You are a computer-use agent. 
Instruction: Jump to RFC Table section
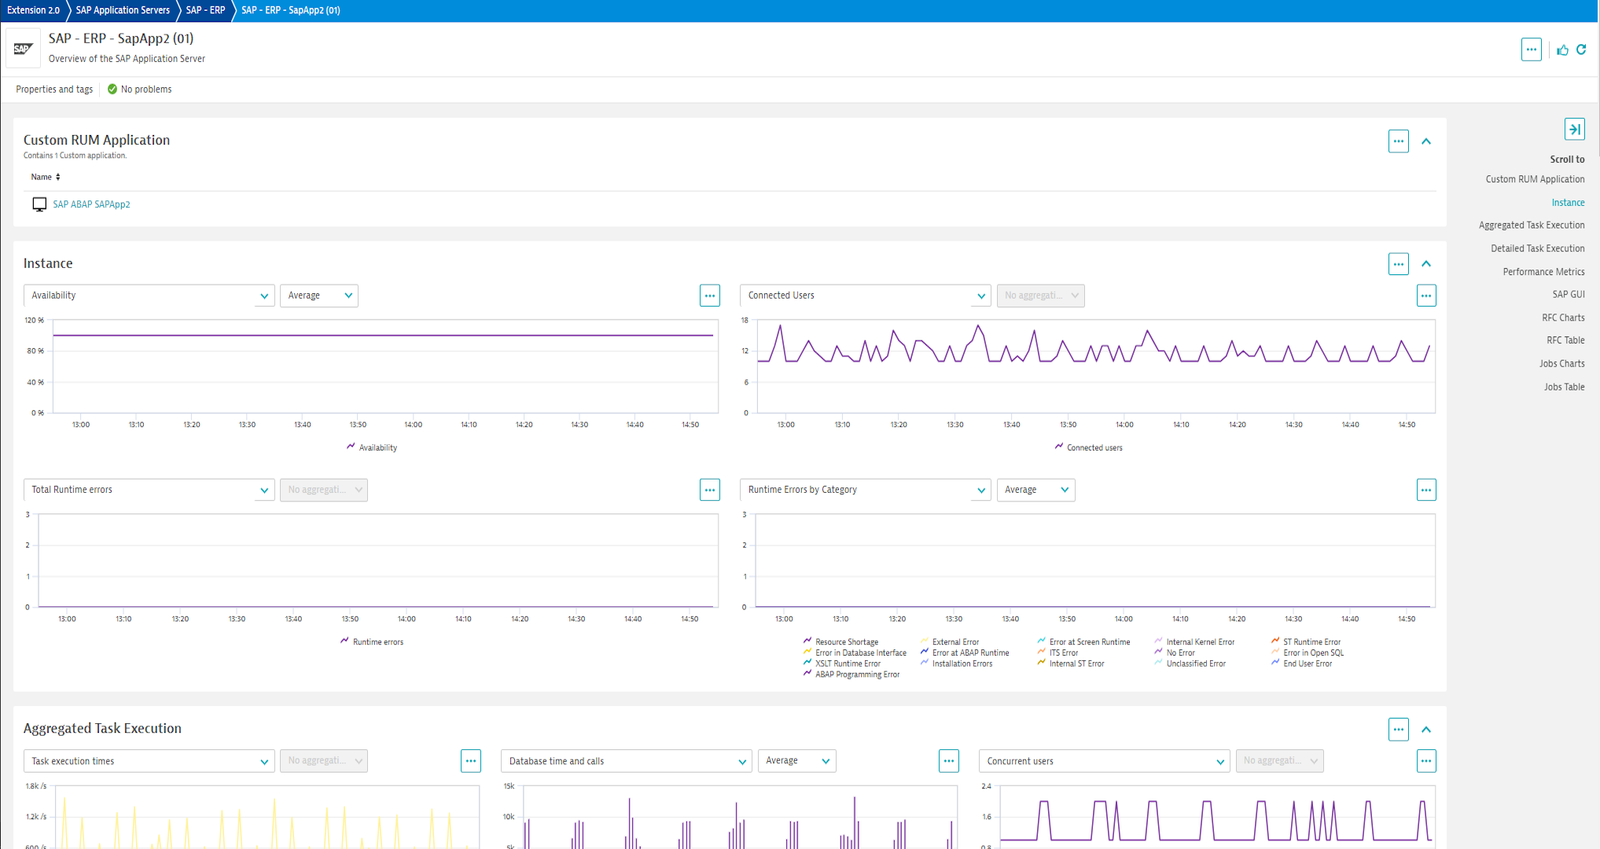1566,340
